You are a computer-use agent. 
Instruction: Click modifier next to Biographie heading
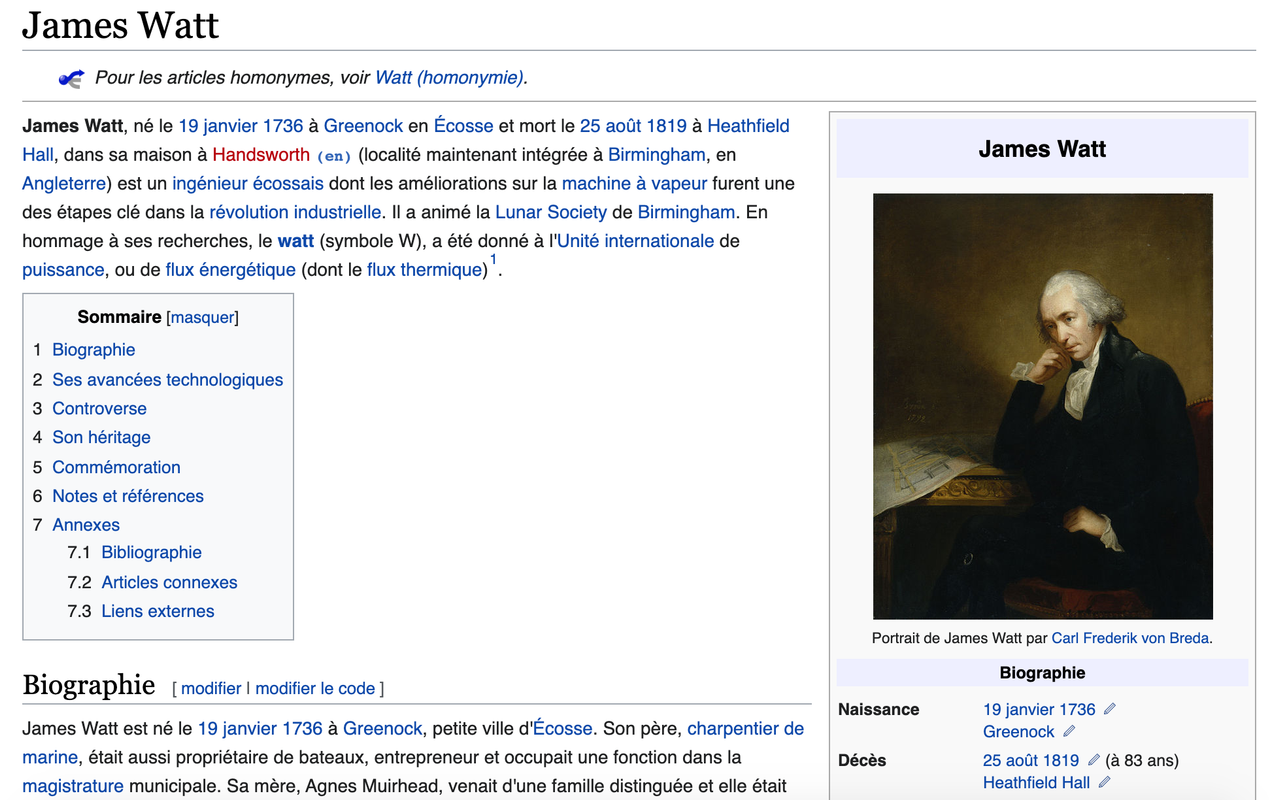[211, 688]
